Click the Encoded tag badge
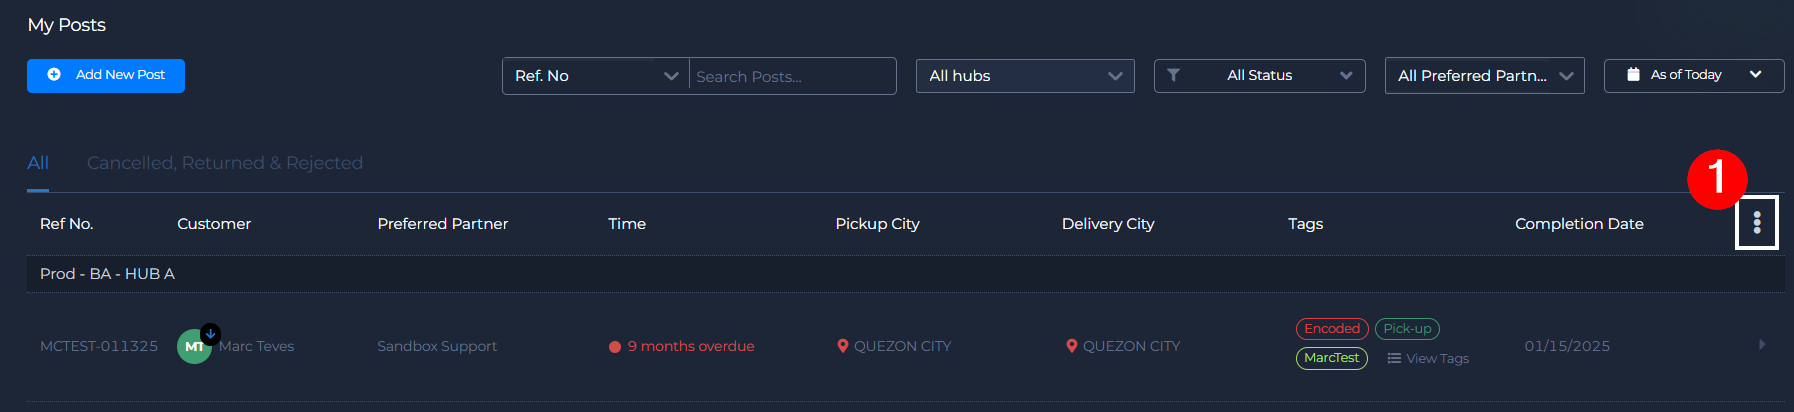The width and height of the screenshot is (1794, 412). 1332,329
